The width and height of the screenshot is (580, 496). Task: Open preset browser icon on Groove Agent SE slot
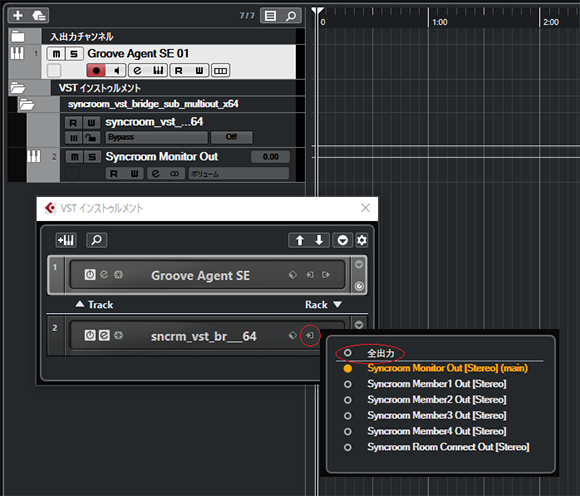tap(293, 274)
